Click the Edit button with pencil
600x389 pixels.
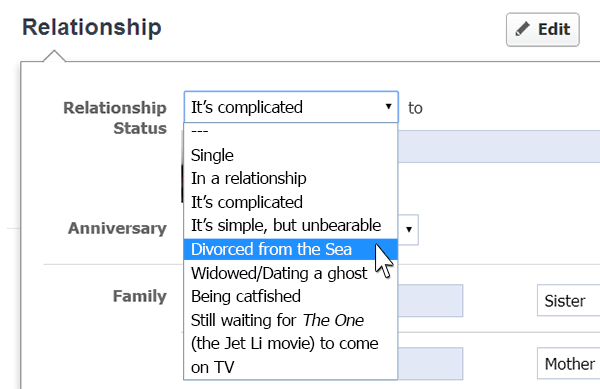(543, 29)
